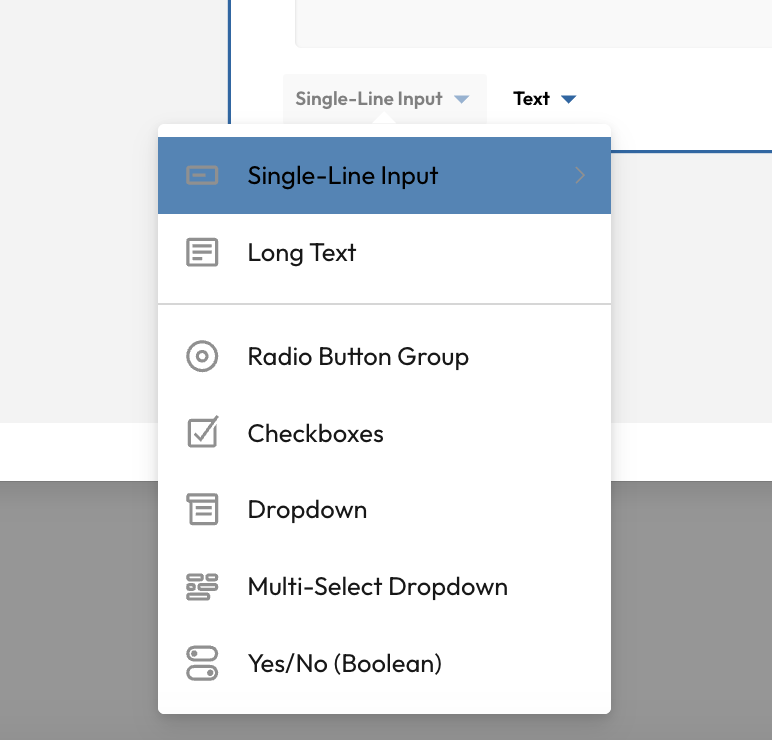Screen dimensions: 772x740
Task: Click the blue arrow next to Text
Action: coord(569,99)
